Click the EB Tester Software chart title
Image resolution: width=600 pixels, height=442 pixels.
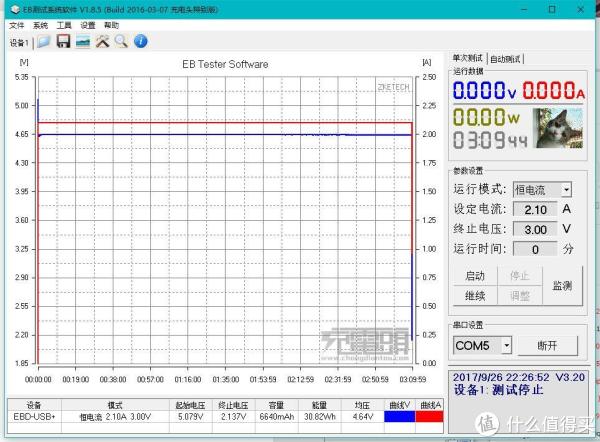(x=225, y=64)
